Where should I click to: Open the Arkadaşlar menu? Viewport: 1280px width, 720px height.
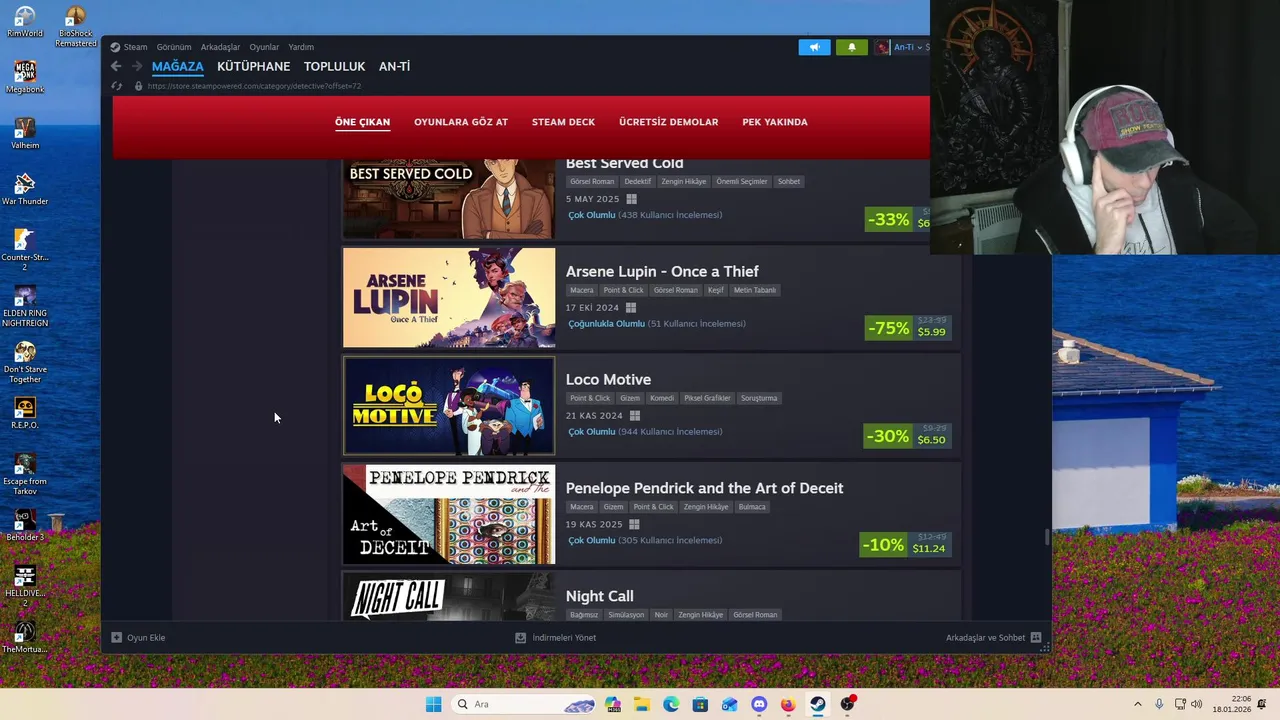tap(220, 47)
